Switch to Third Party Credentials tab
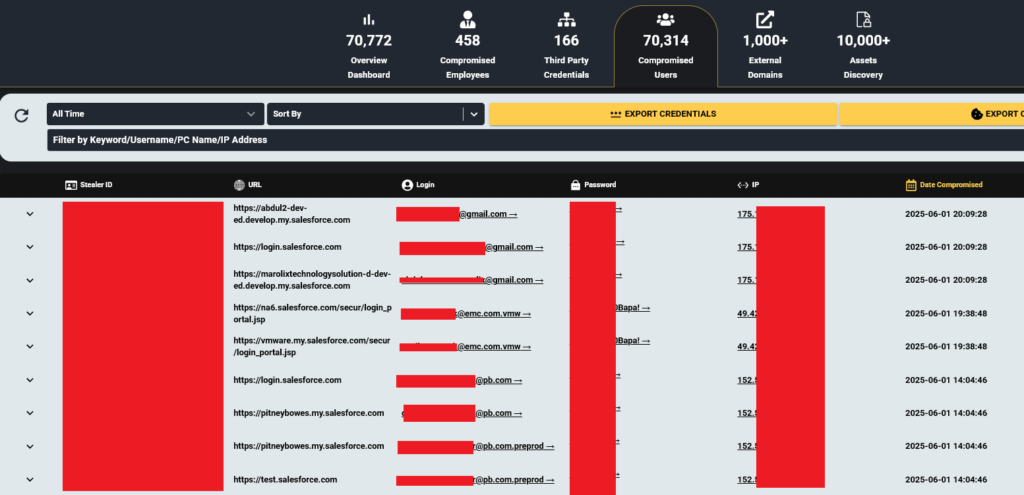The width and height of the screenshot is (1024, 495). 566,46
